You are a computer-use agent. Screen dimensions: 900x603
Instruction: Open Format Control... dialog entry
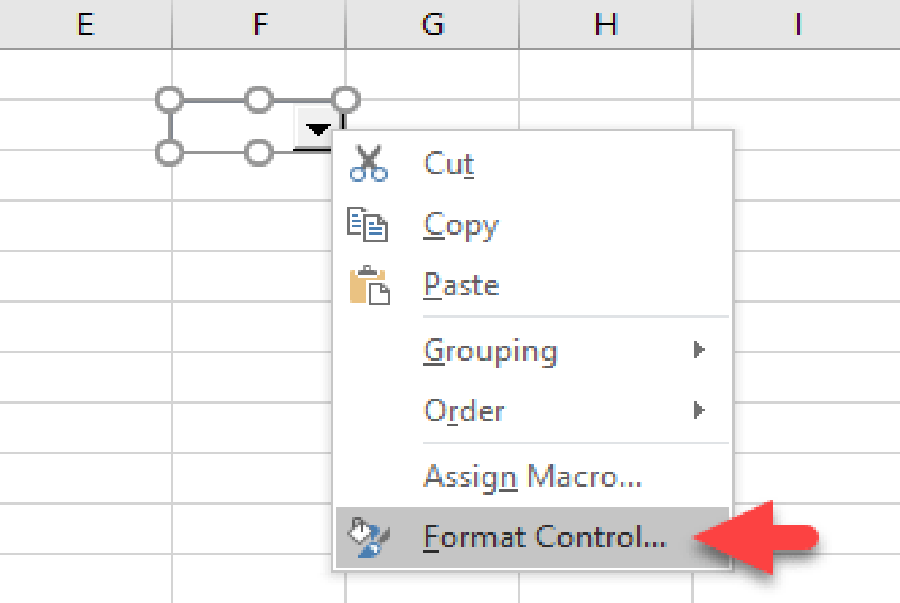pyautogui.click(x=532, y=538)
